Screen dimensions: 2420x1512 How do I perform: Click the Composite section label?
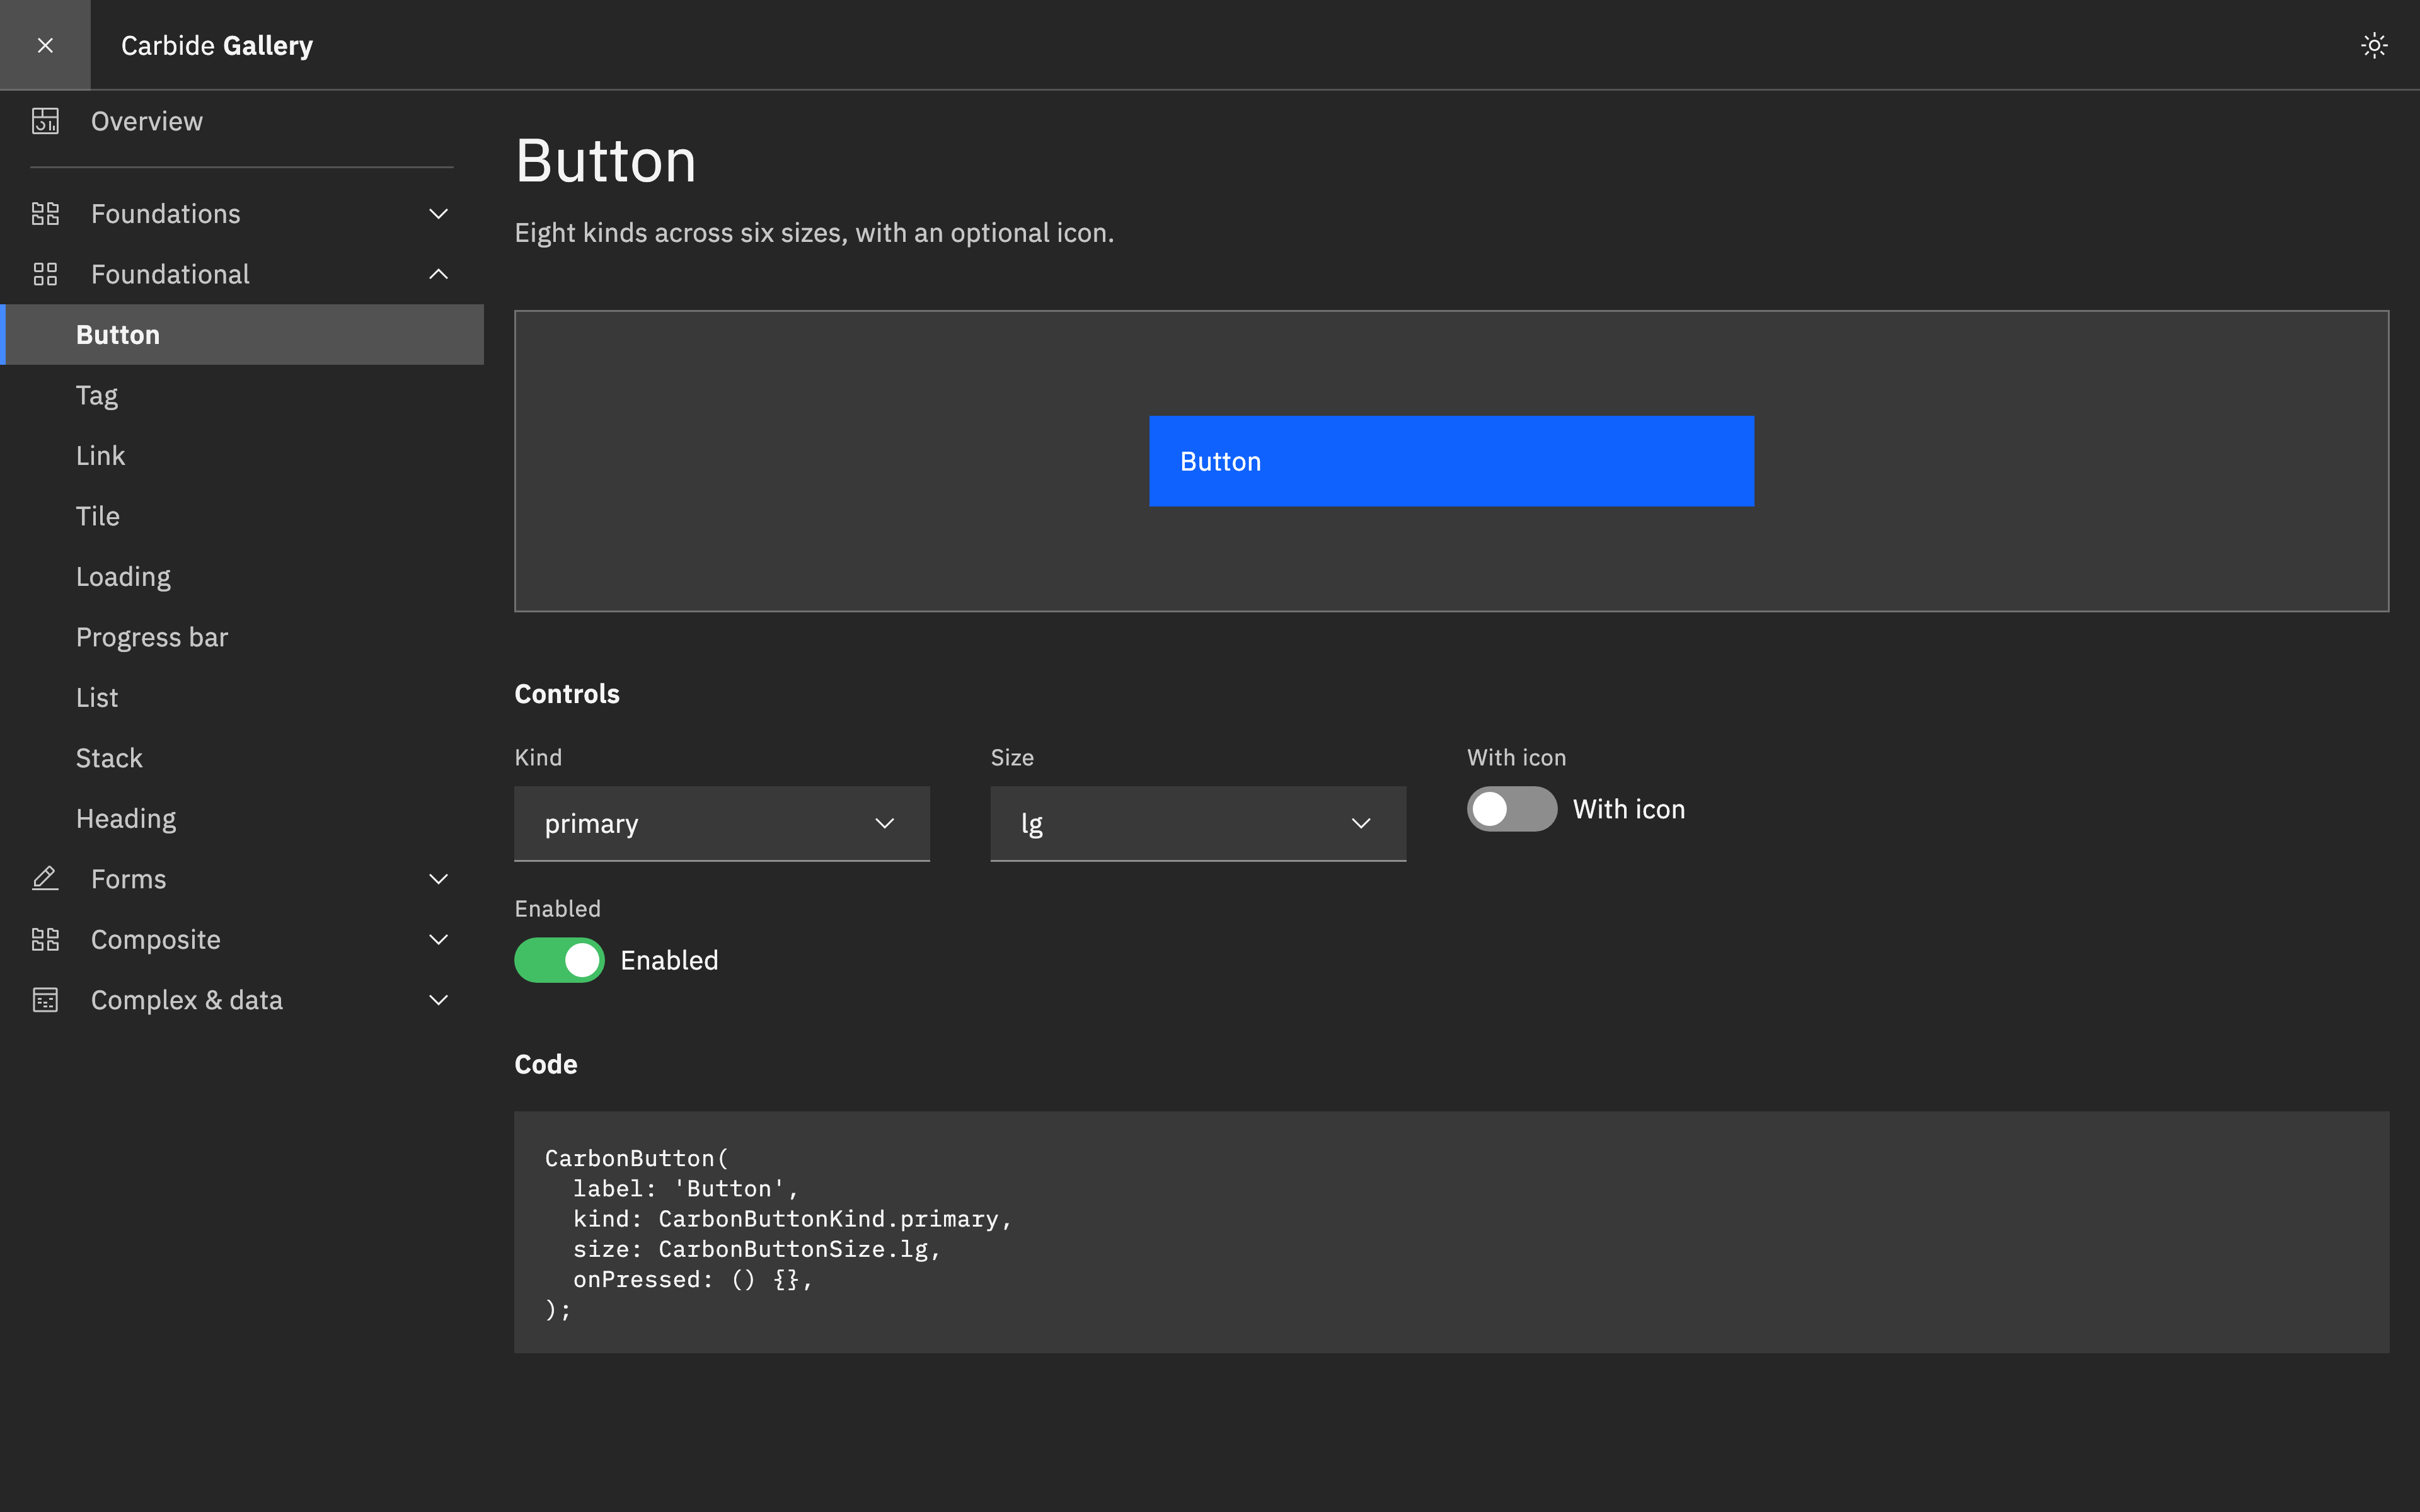156,939
